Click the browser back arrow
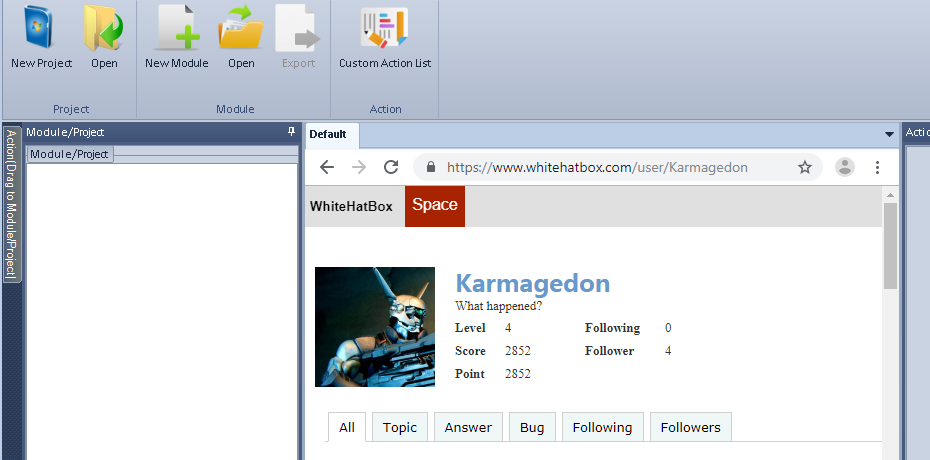930x460 pixels. click(x=327, y=167)
